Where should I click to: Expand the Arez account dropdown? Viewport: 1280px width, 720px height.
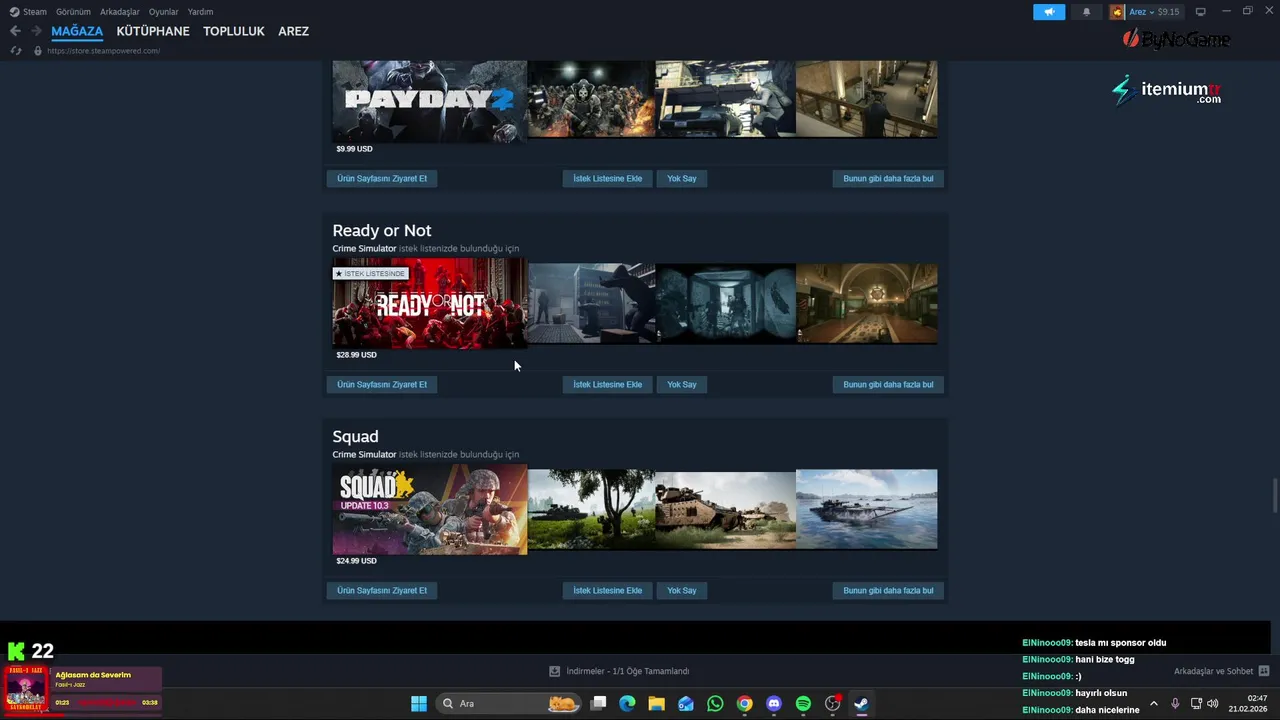click(1154, 12)
